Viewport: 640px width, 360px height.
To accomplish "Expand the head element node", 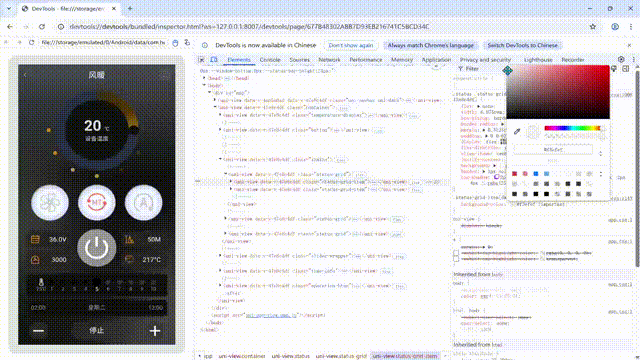I will point(204,78).
